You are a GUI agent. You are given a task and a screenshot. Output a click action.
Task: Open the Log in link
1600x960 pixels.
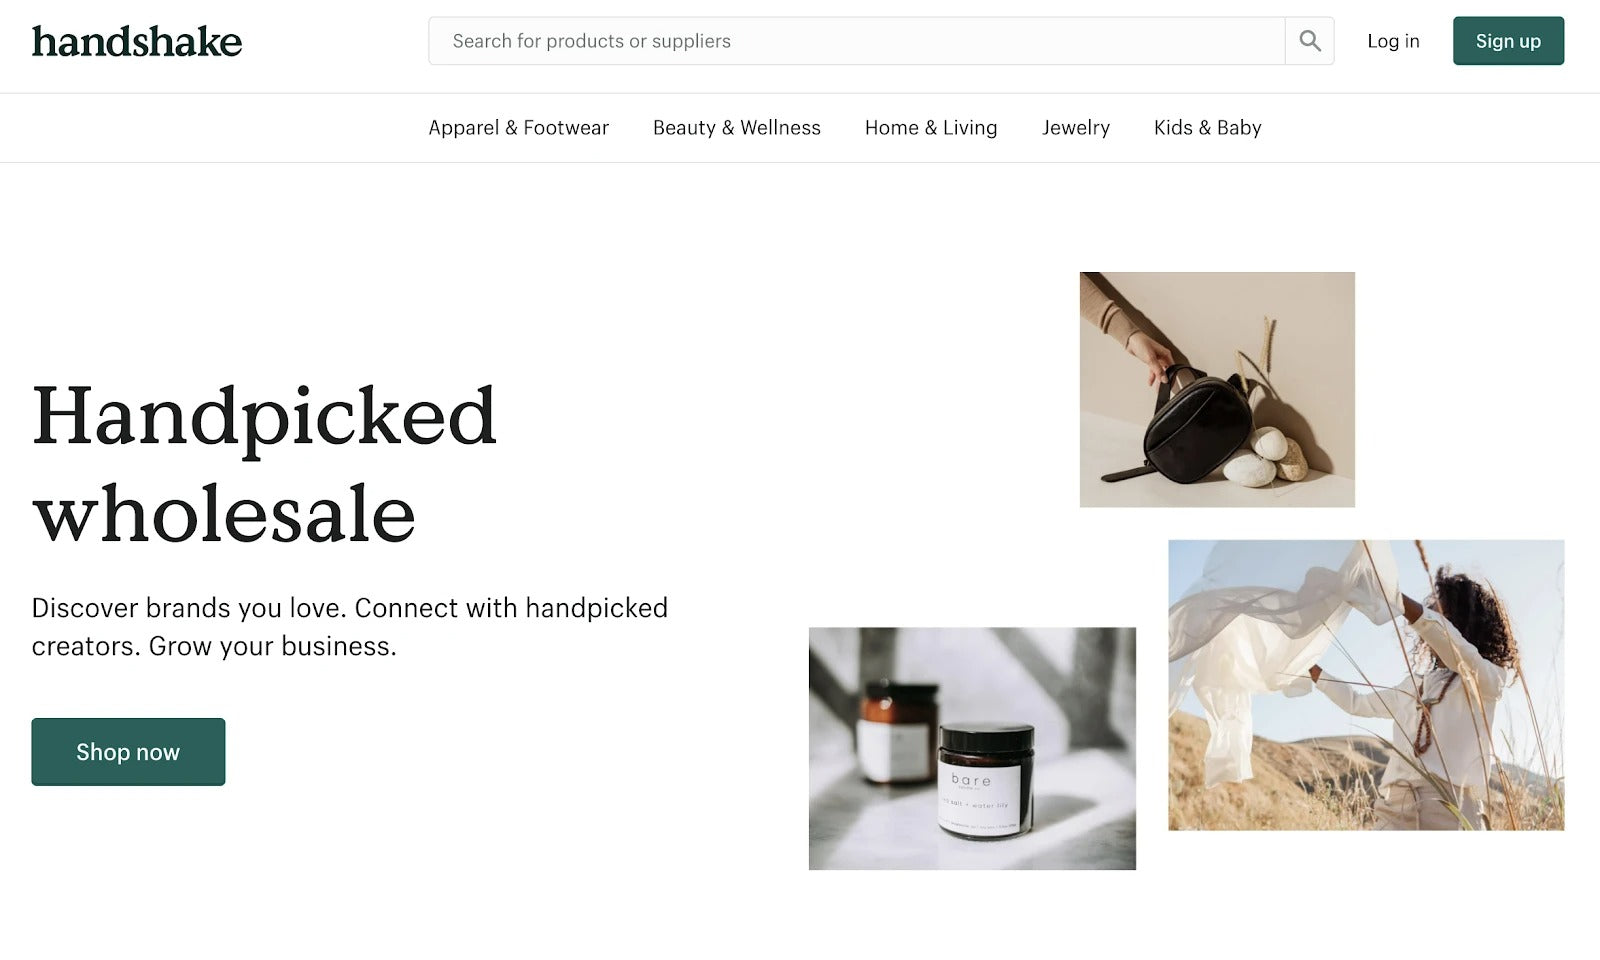[x=1393, y=41]
